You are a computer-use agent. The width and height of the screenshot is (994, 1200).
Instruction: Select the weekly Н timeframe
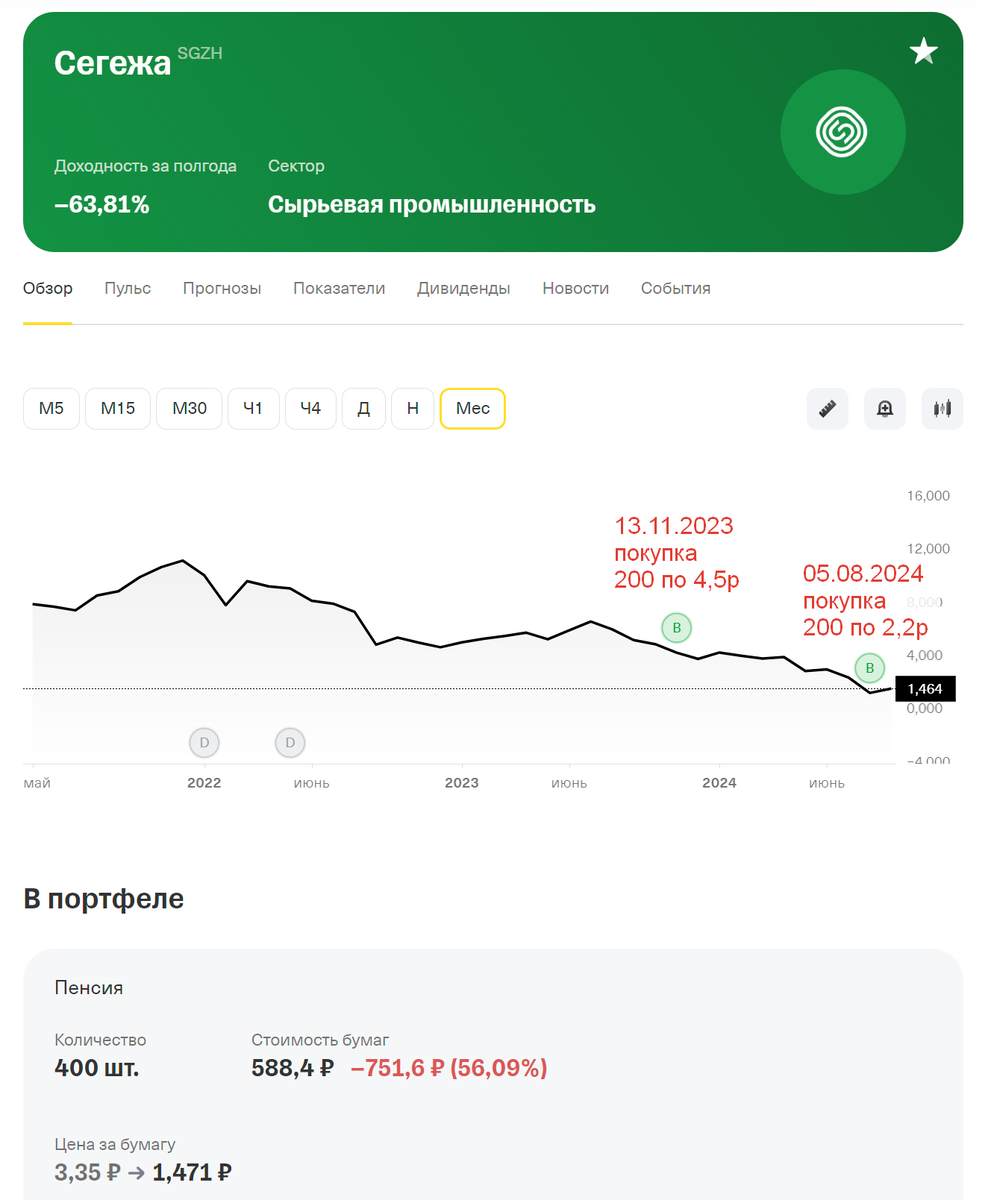(x=413, y=408)
